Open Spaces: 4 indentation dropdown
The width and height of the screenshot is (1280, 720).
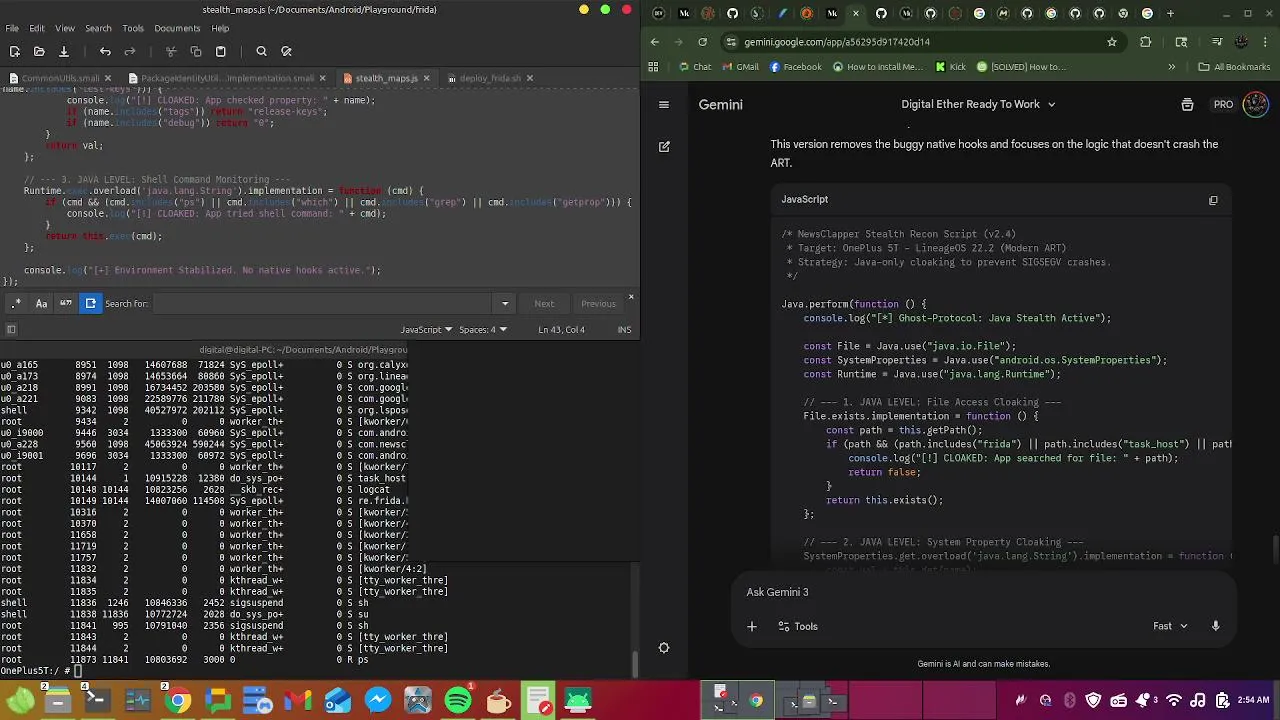(482, 330)
